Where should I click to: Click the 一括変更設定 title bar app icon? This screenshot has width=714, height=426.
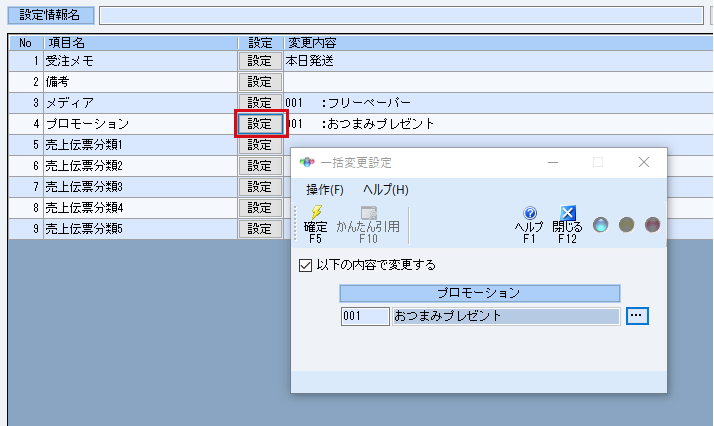307,162
